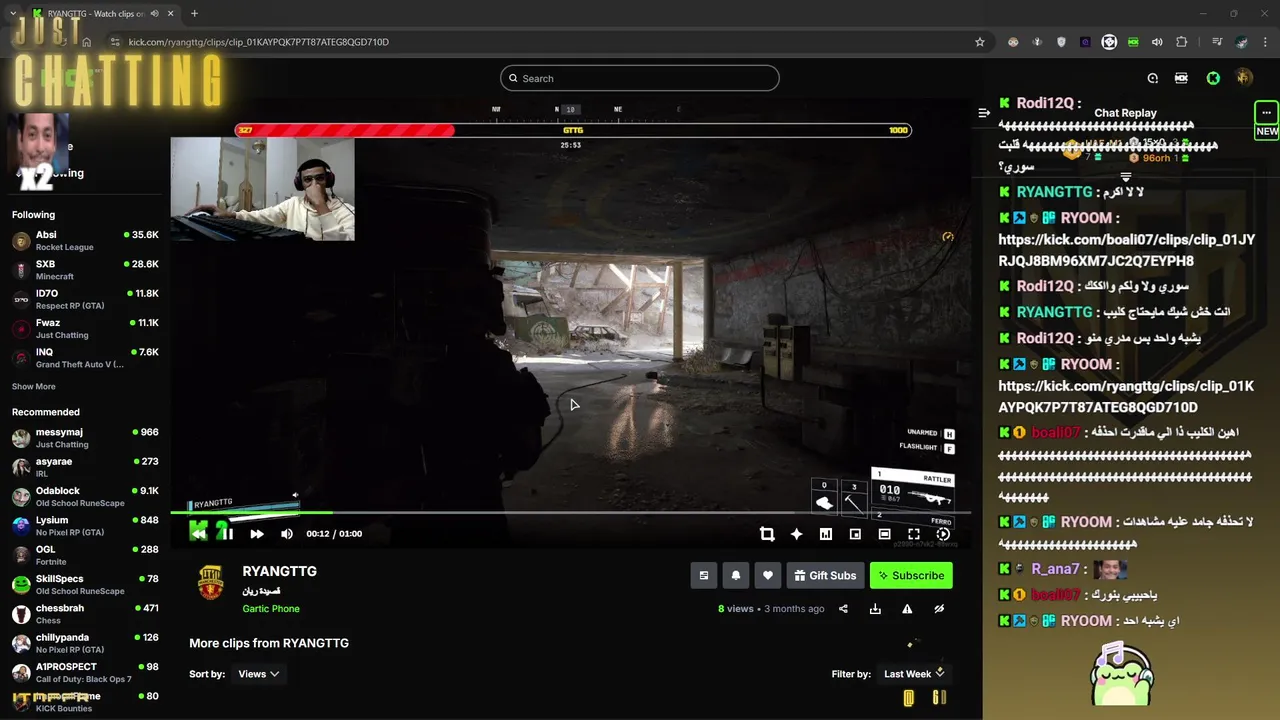Open a new browser tab
The width and height of the screenshot is (1280, 720).
pos(194,13)
